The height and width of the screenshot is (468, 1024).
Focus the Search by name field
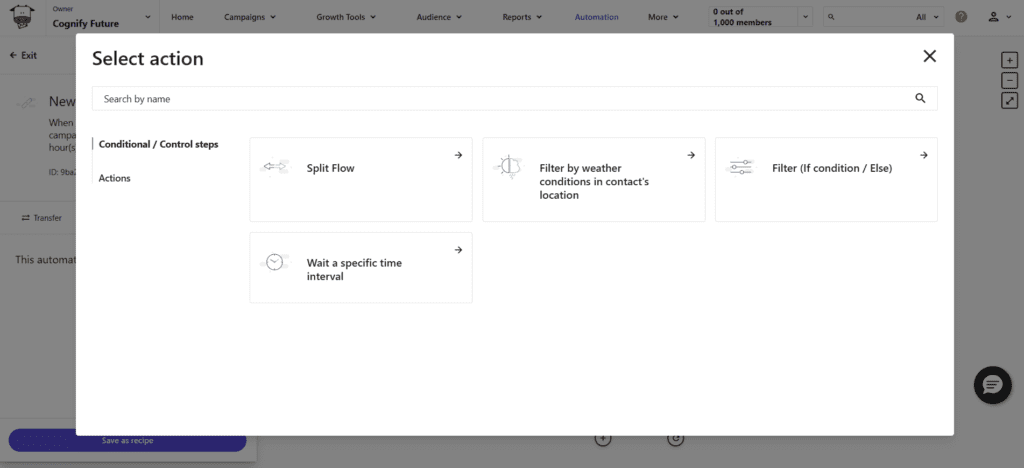(514, 99)
